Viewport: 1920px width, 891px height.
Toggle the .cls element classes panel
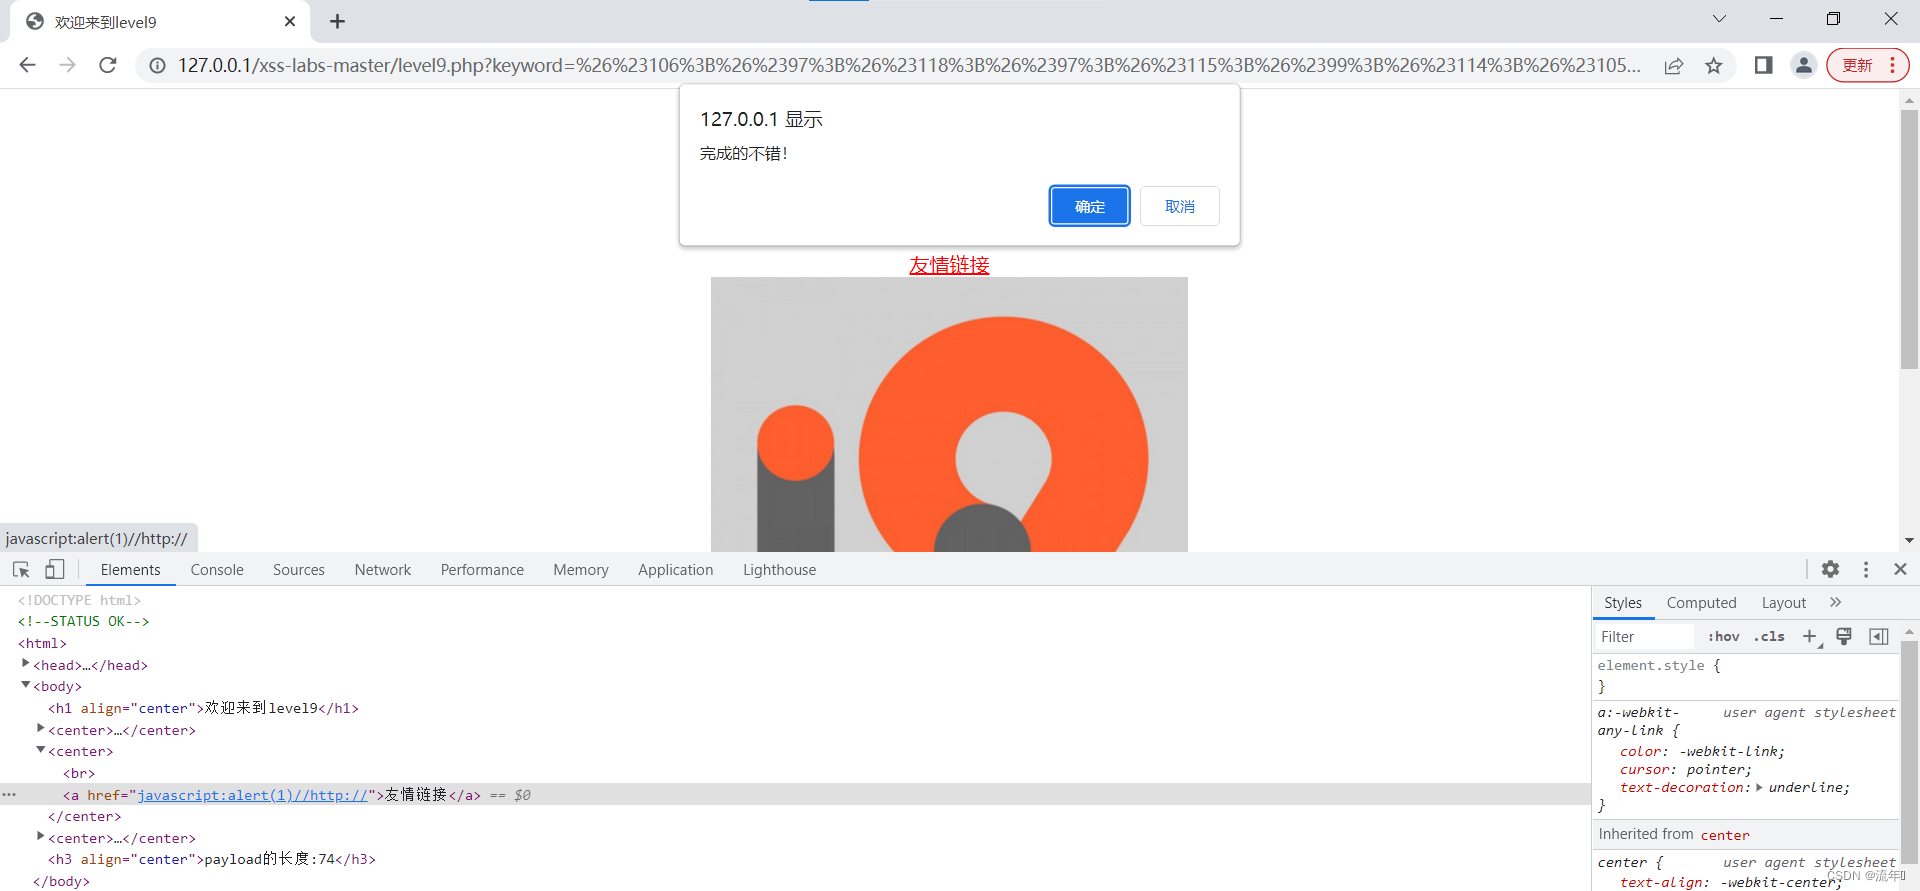[x=1769, y=637]
